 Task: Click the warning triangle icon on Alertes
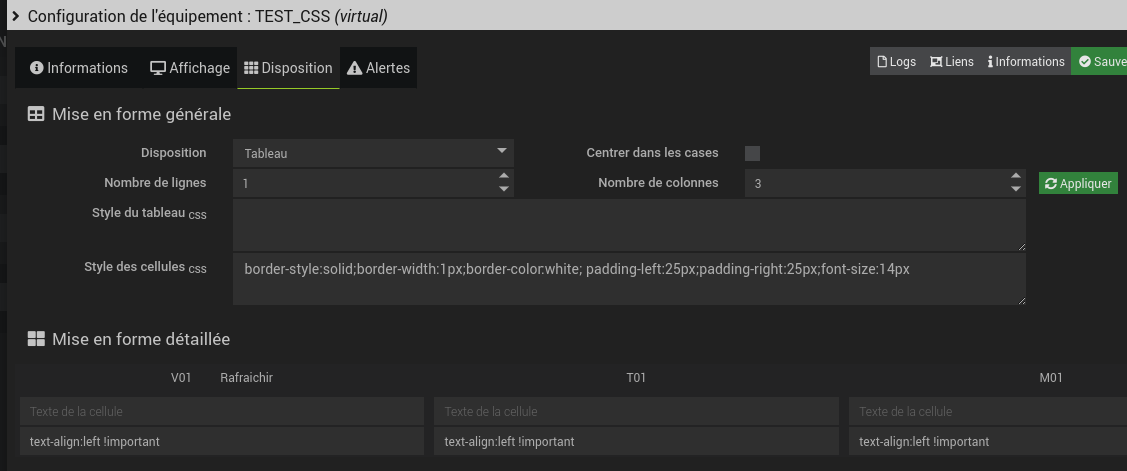coord(354,68)
